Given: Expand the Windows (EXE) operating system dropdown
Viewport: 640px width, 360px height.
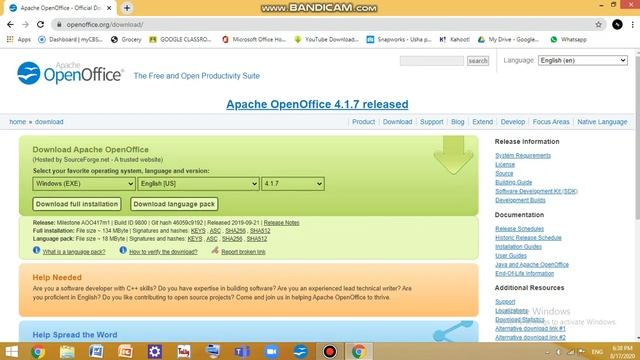Looking at the screenshot, I should 84,184.
